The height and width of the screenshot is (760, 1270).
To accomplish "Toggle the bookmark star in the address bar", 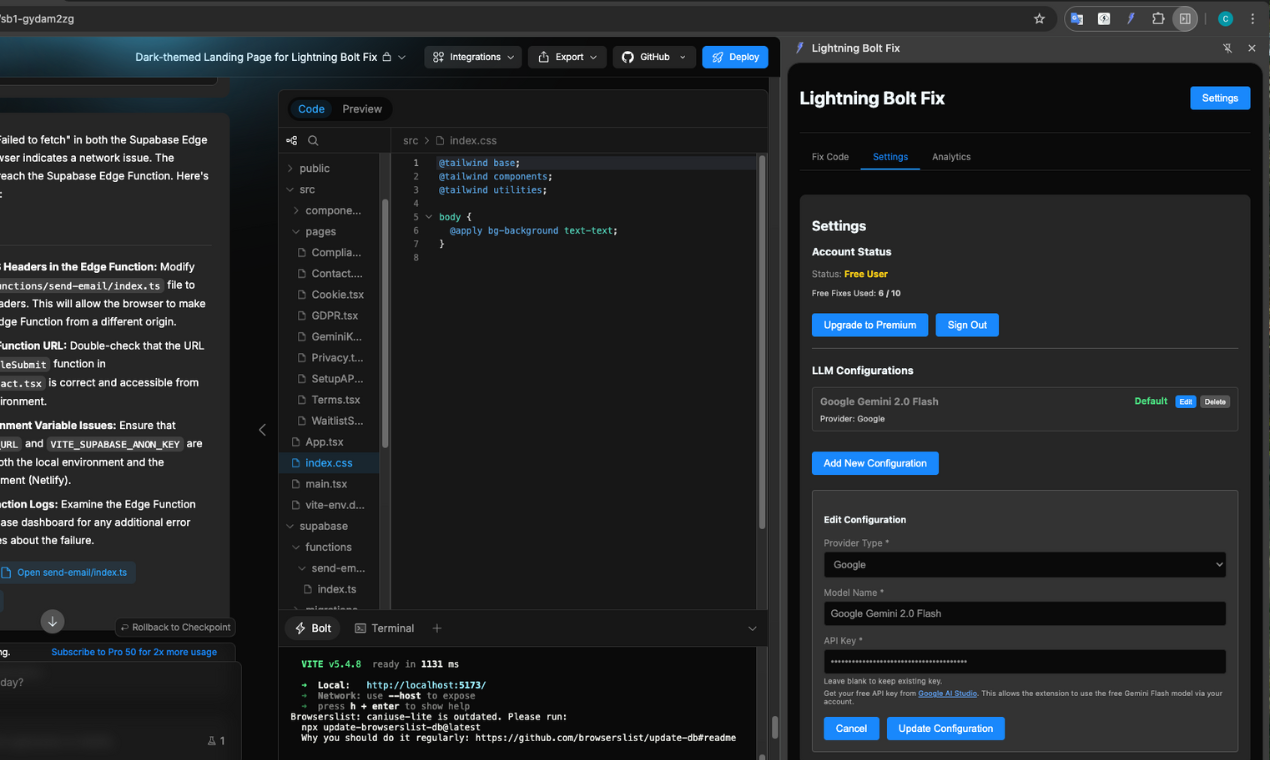I will [1039, 18].
